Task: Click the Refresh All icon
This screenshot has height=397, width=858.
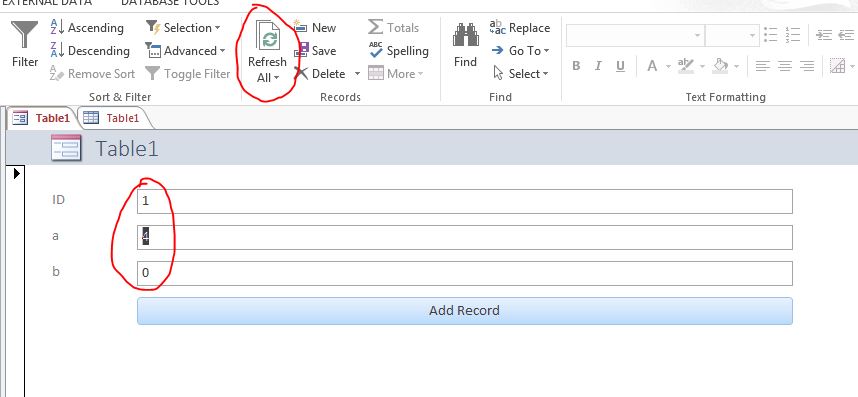Action: (268, 38)
